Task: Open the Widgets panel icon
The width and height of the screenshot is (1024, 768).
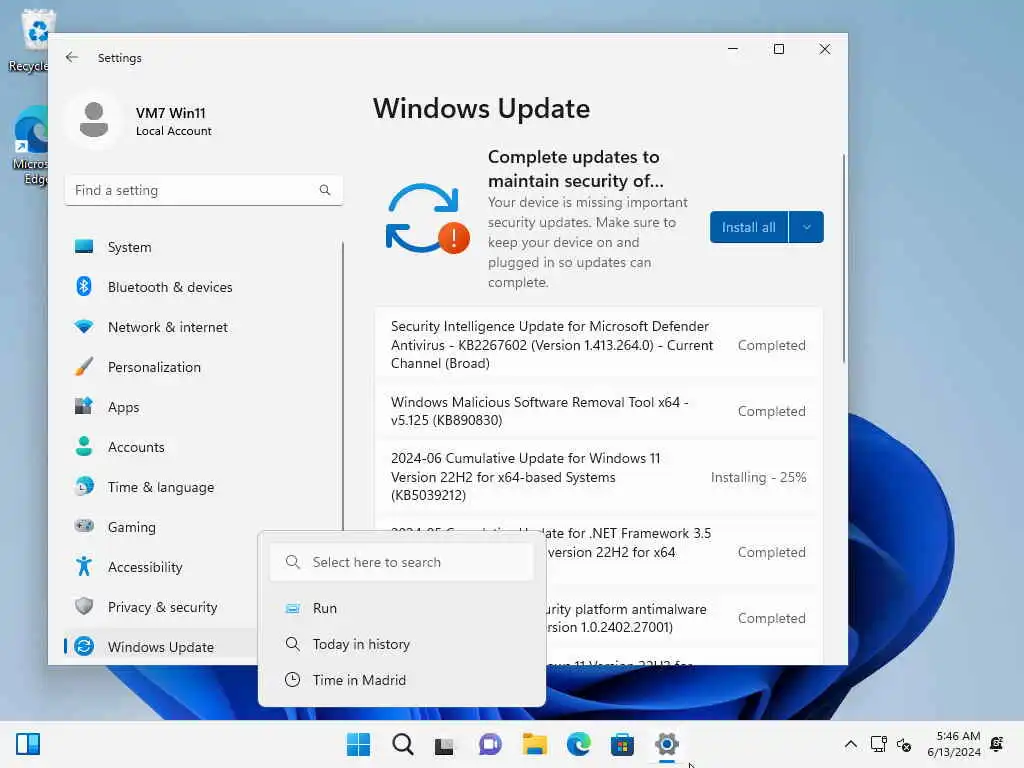Action: click(x=28, y=744)
